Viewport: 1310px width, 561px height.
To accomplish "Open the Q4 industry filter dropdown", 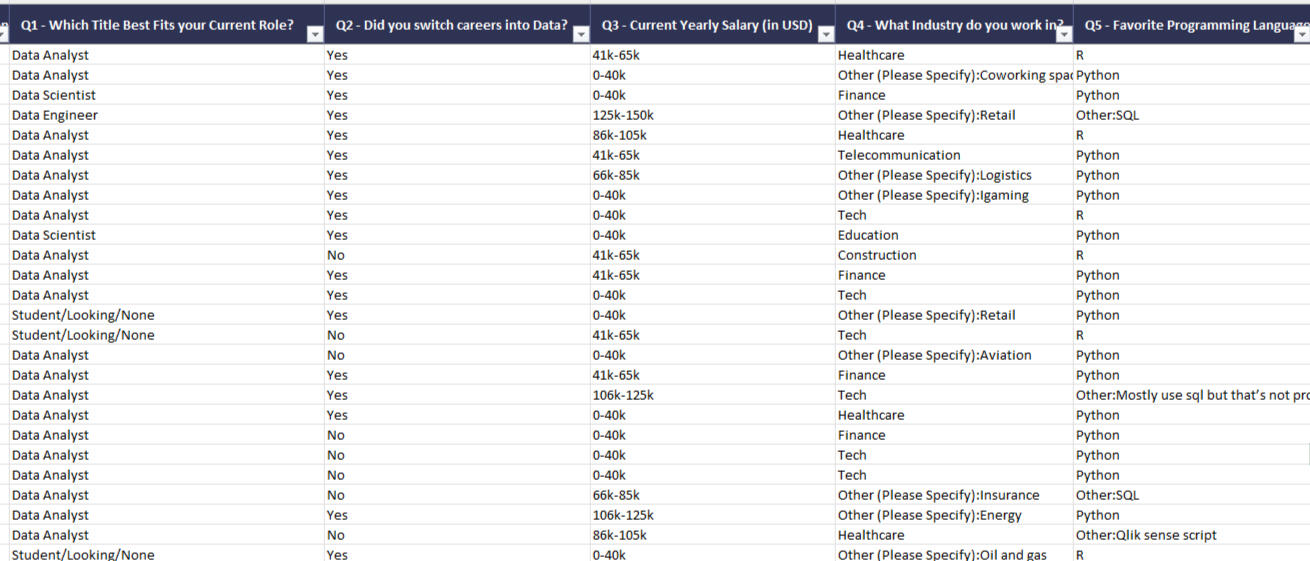I will tap(1064, 34).
